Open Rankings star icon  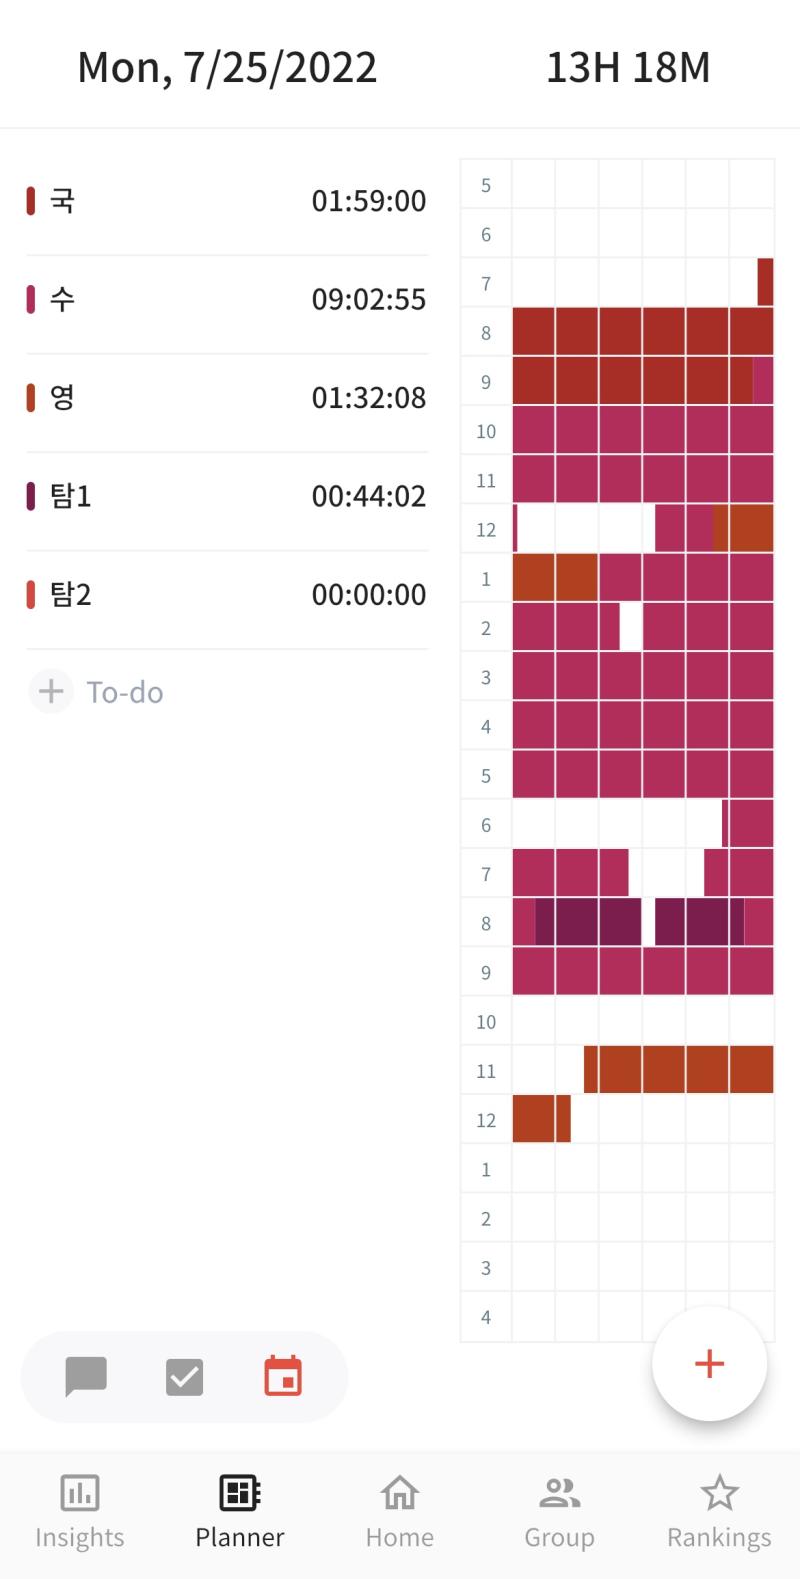click(x=719, y=1493)
